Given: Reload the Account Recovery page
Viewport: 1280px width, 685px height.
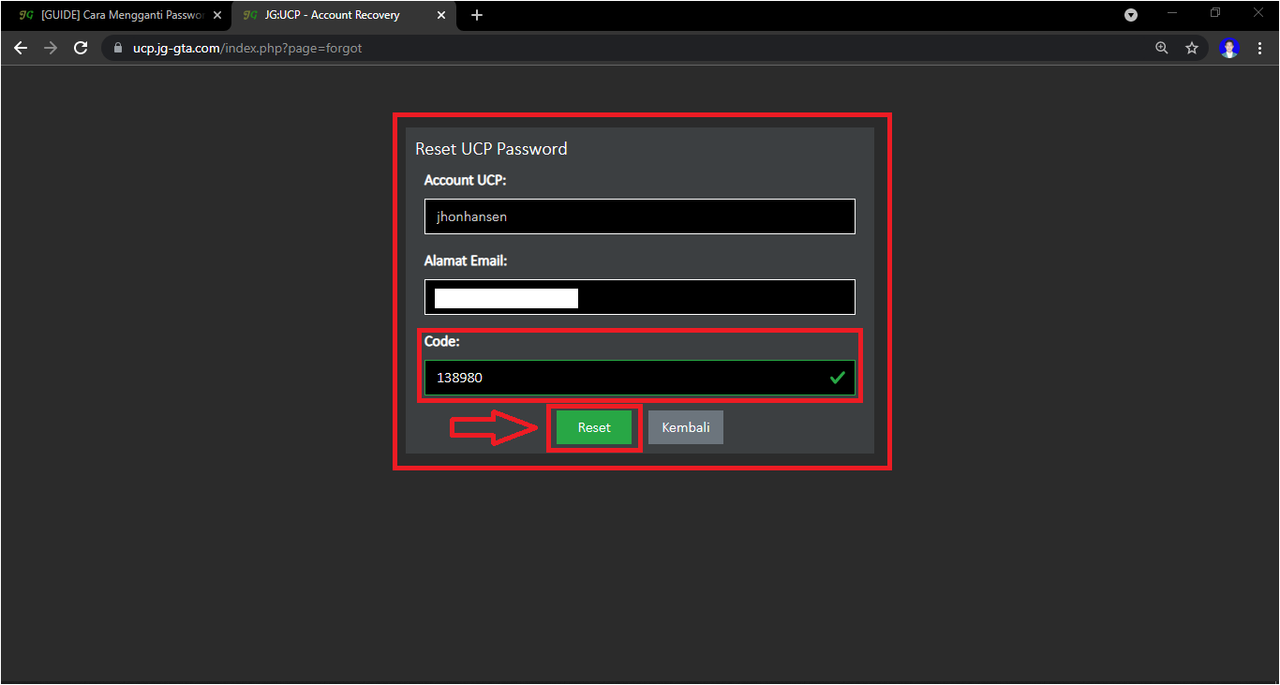Looking at the screenshot, I should click(81, 48).
